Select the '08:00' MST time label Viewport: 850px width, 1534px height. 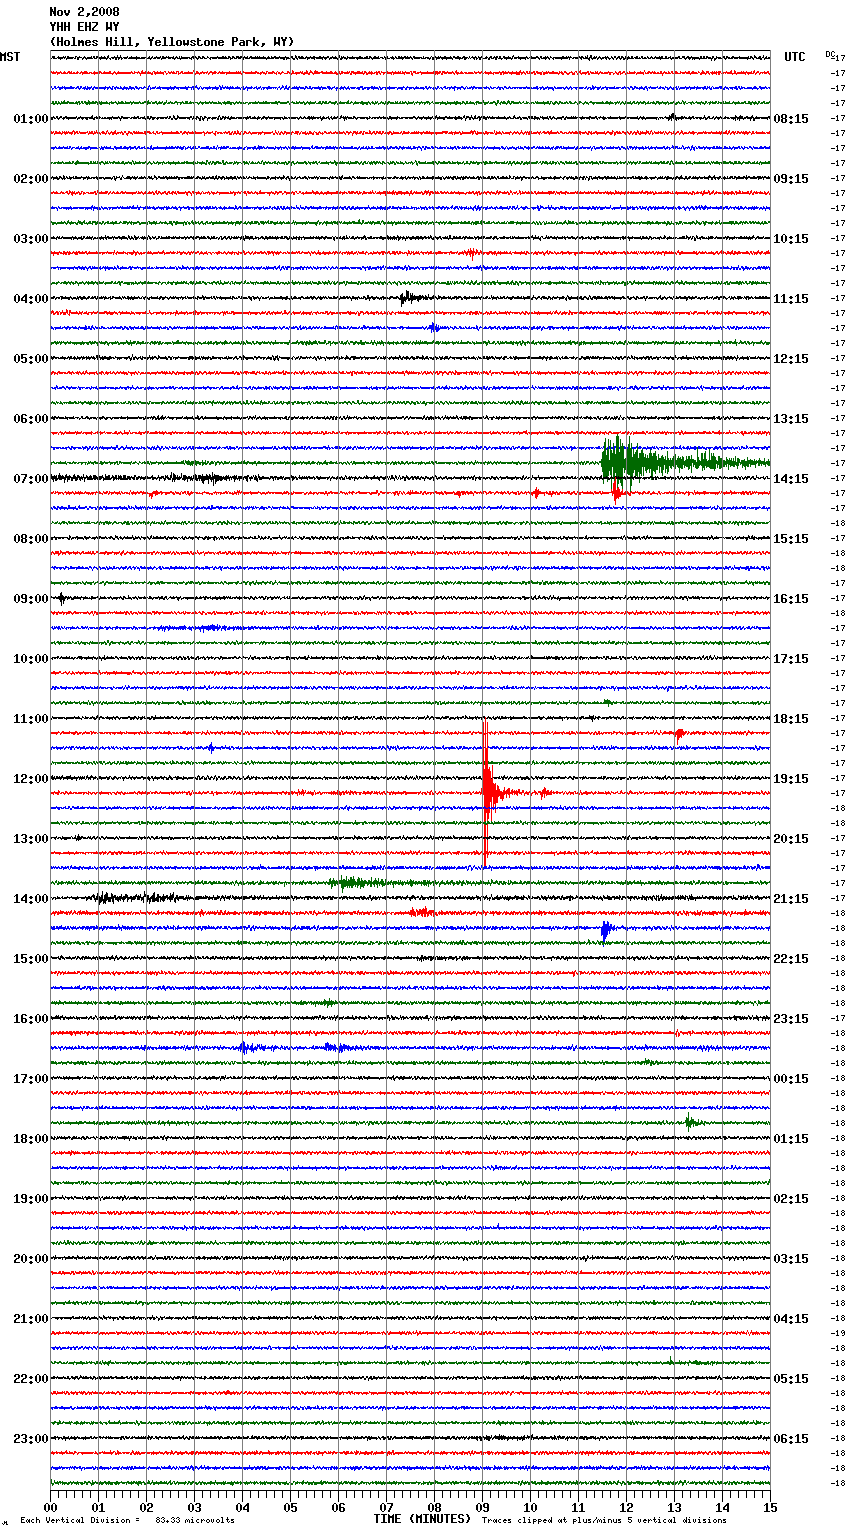31,539
